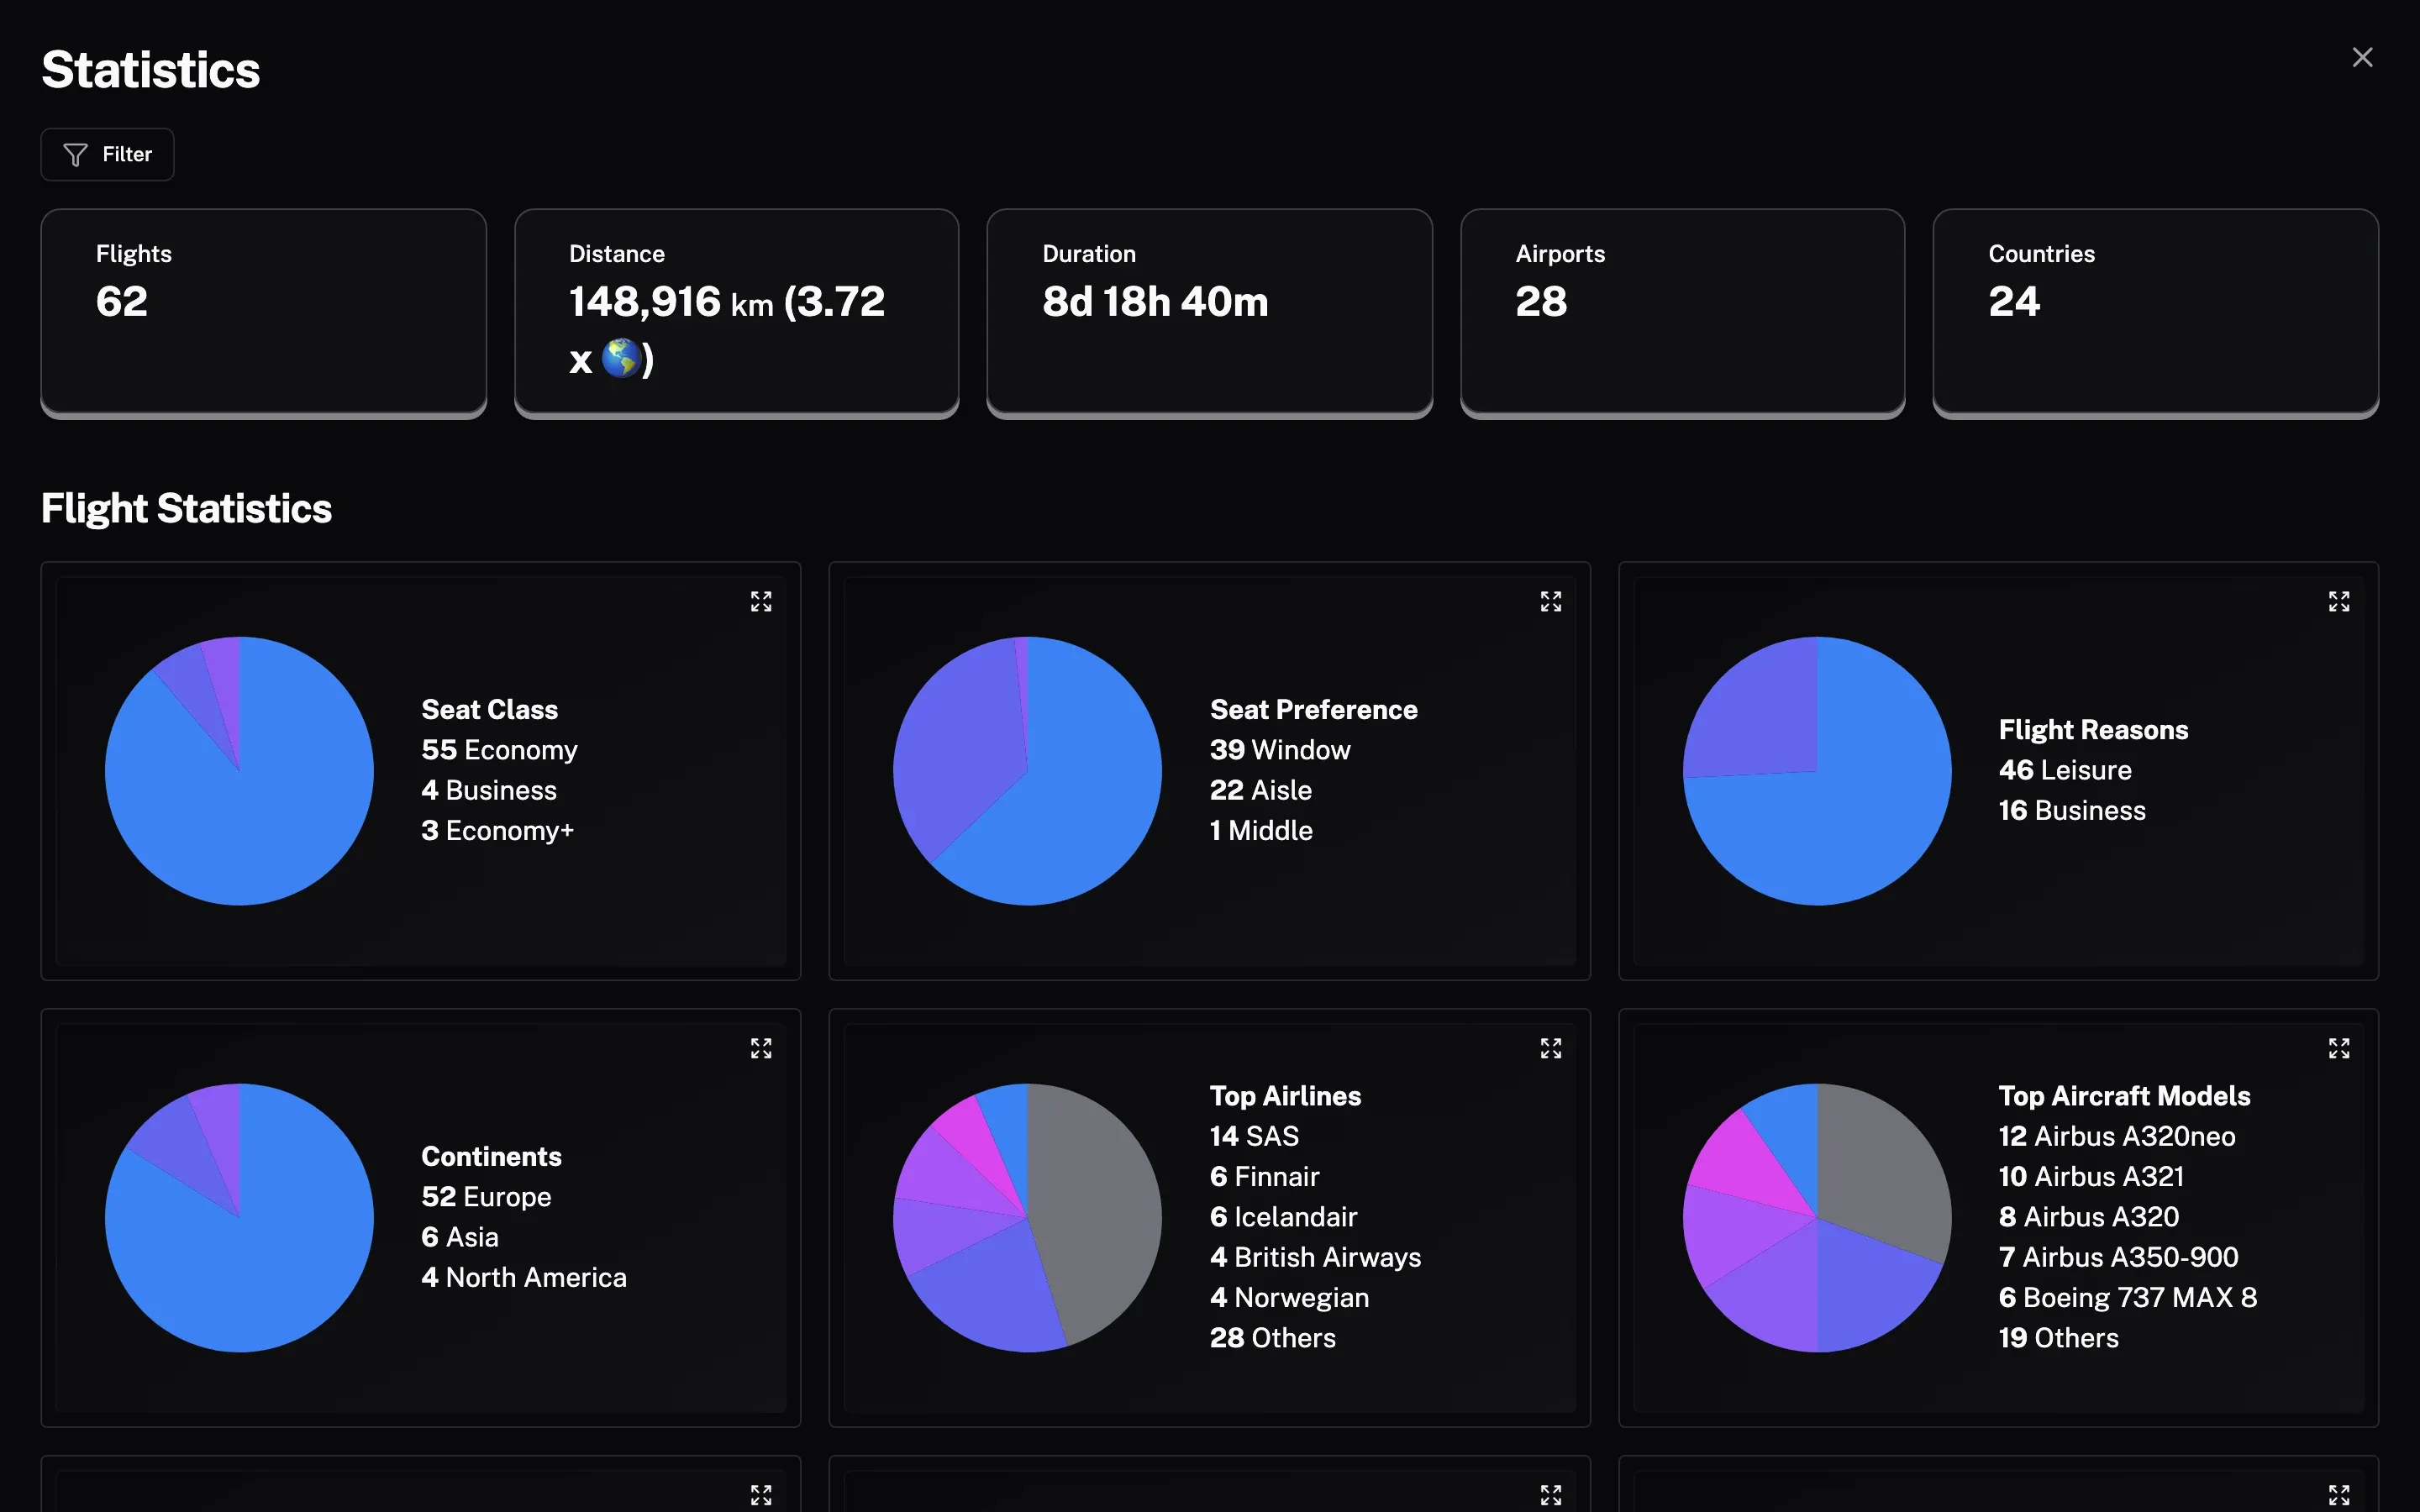
Task: Click the '28 Others' airline entry
Action: [x=1273, y=1338]
